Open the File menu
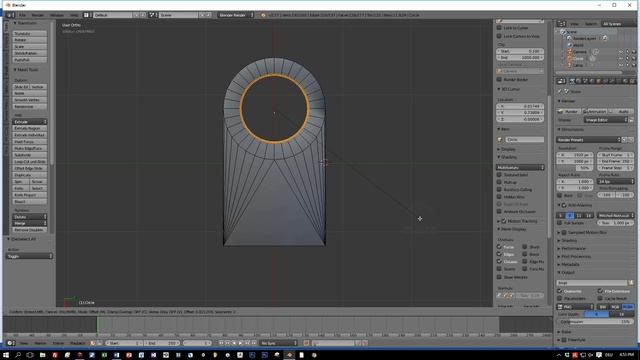Screen dimensions: 640x360 [x=22, y=15]
